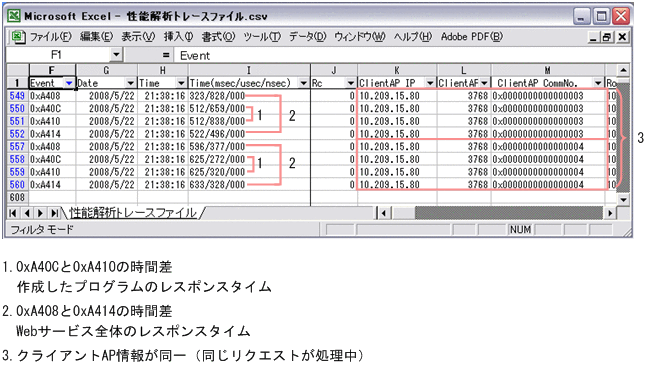Go to next sheet tab navigation arrow
Image resolution: width=648 pixels, height=367 pixels.
tap(40, 213)
